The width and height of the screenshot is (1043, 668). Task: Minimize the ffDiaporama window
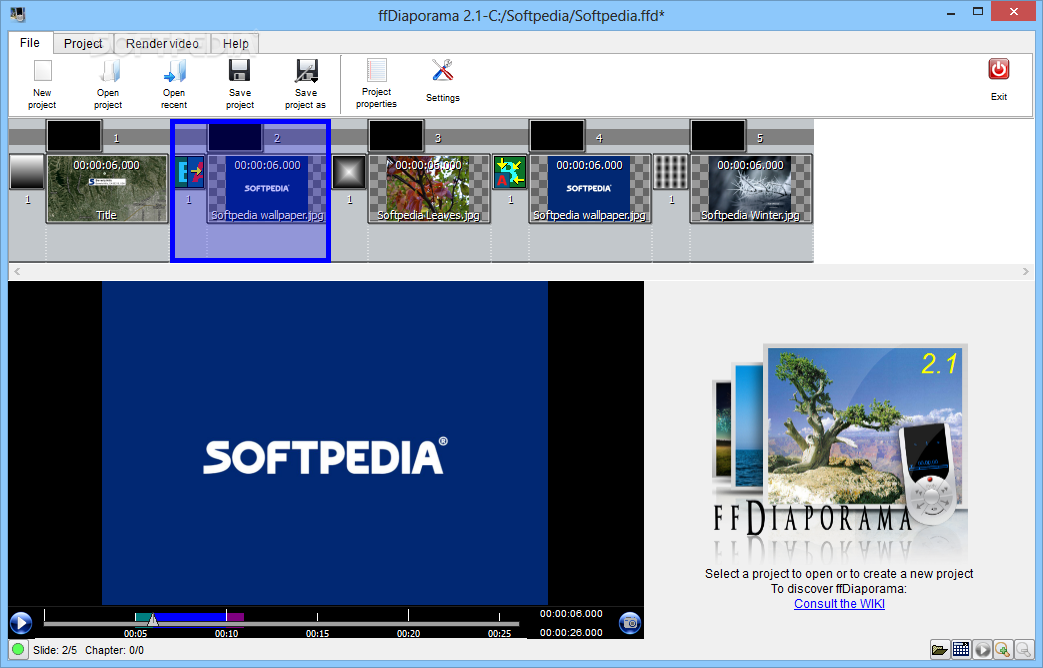click(952, 11)
